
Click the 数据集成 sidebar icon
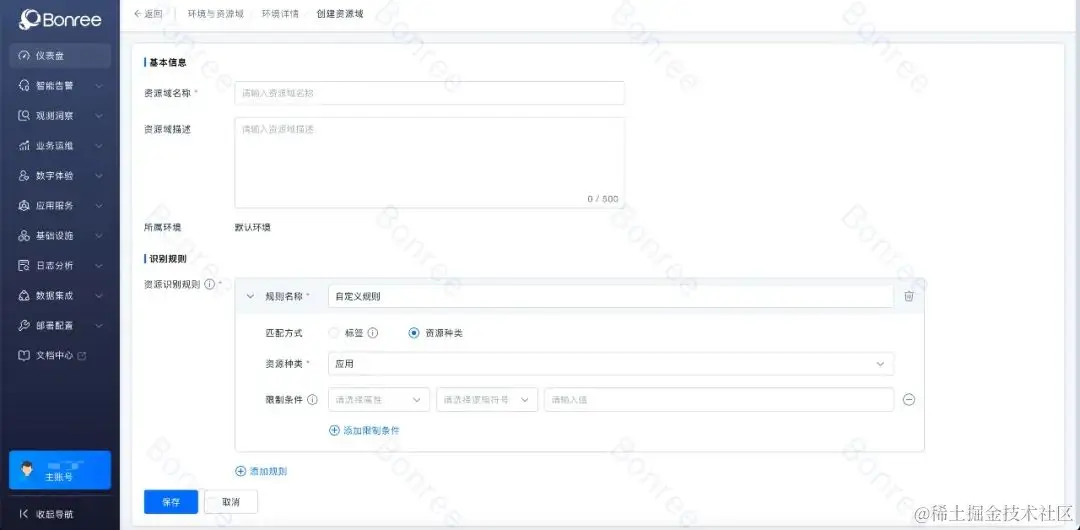(x=24, y=296)
